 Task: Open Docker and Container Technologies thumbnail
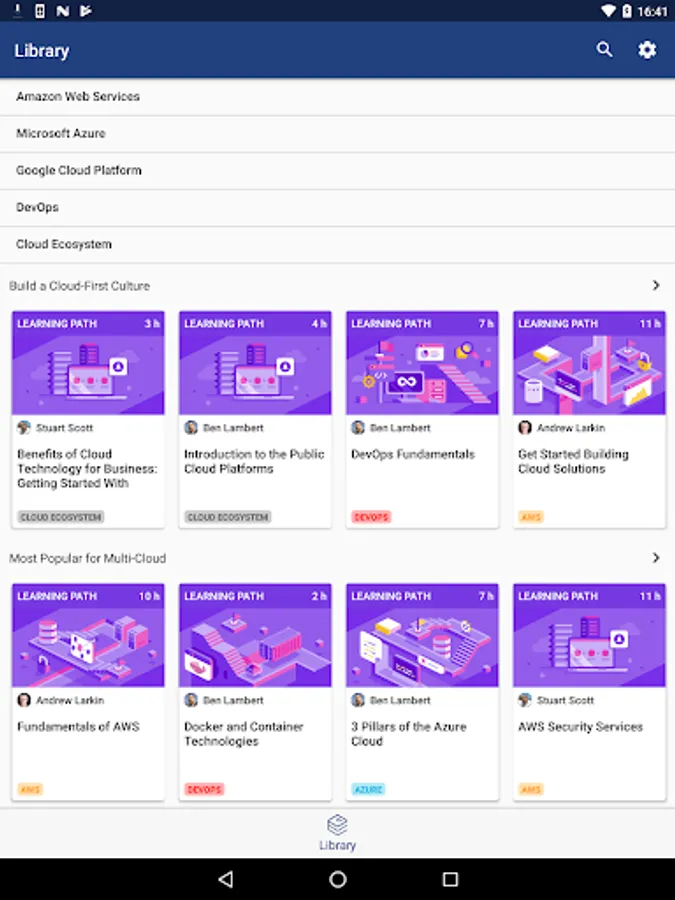[x=255, y=635]
